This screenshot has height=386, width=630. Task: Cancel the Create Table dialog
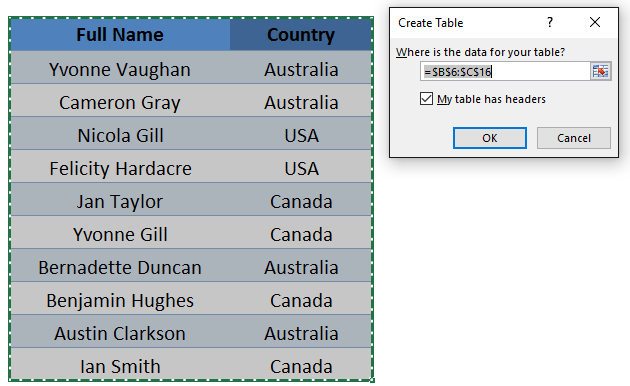point(574,138)
